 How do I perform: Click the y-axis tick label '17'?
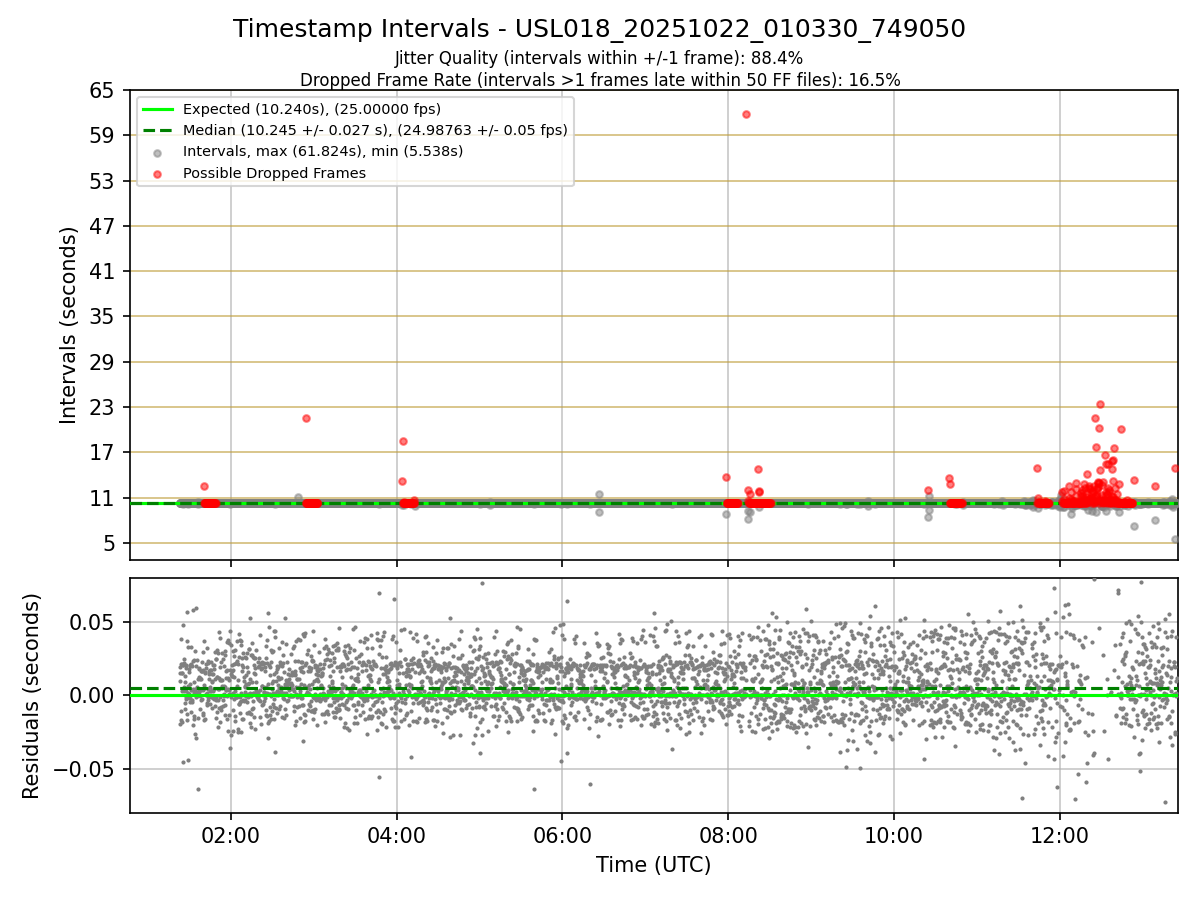tap(102, 453)
